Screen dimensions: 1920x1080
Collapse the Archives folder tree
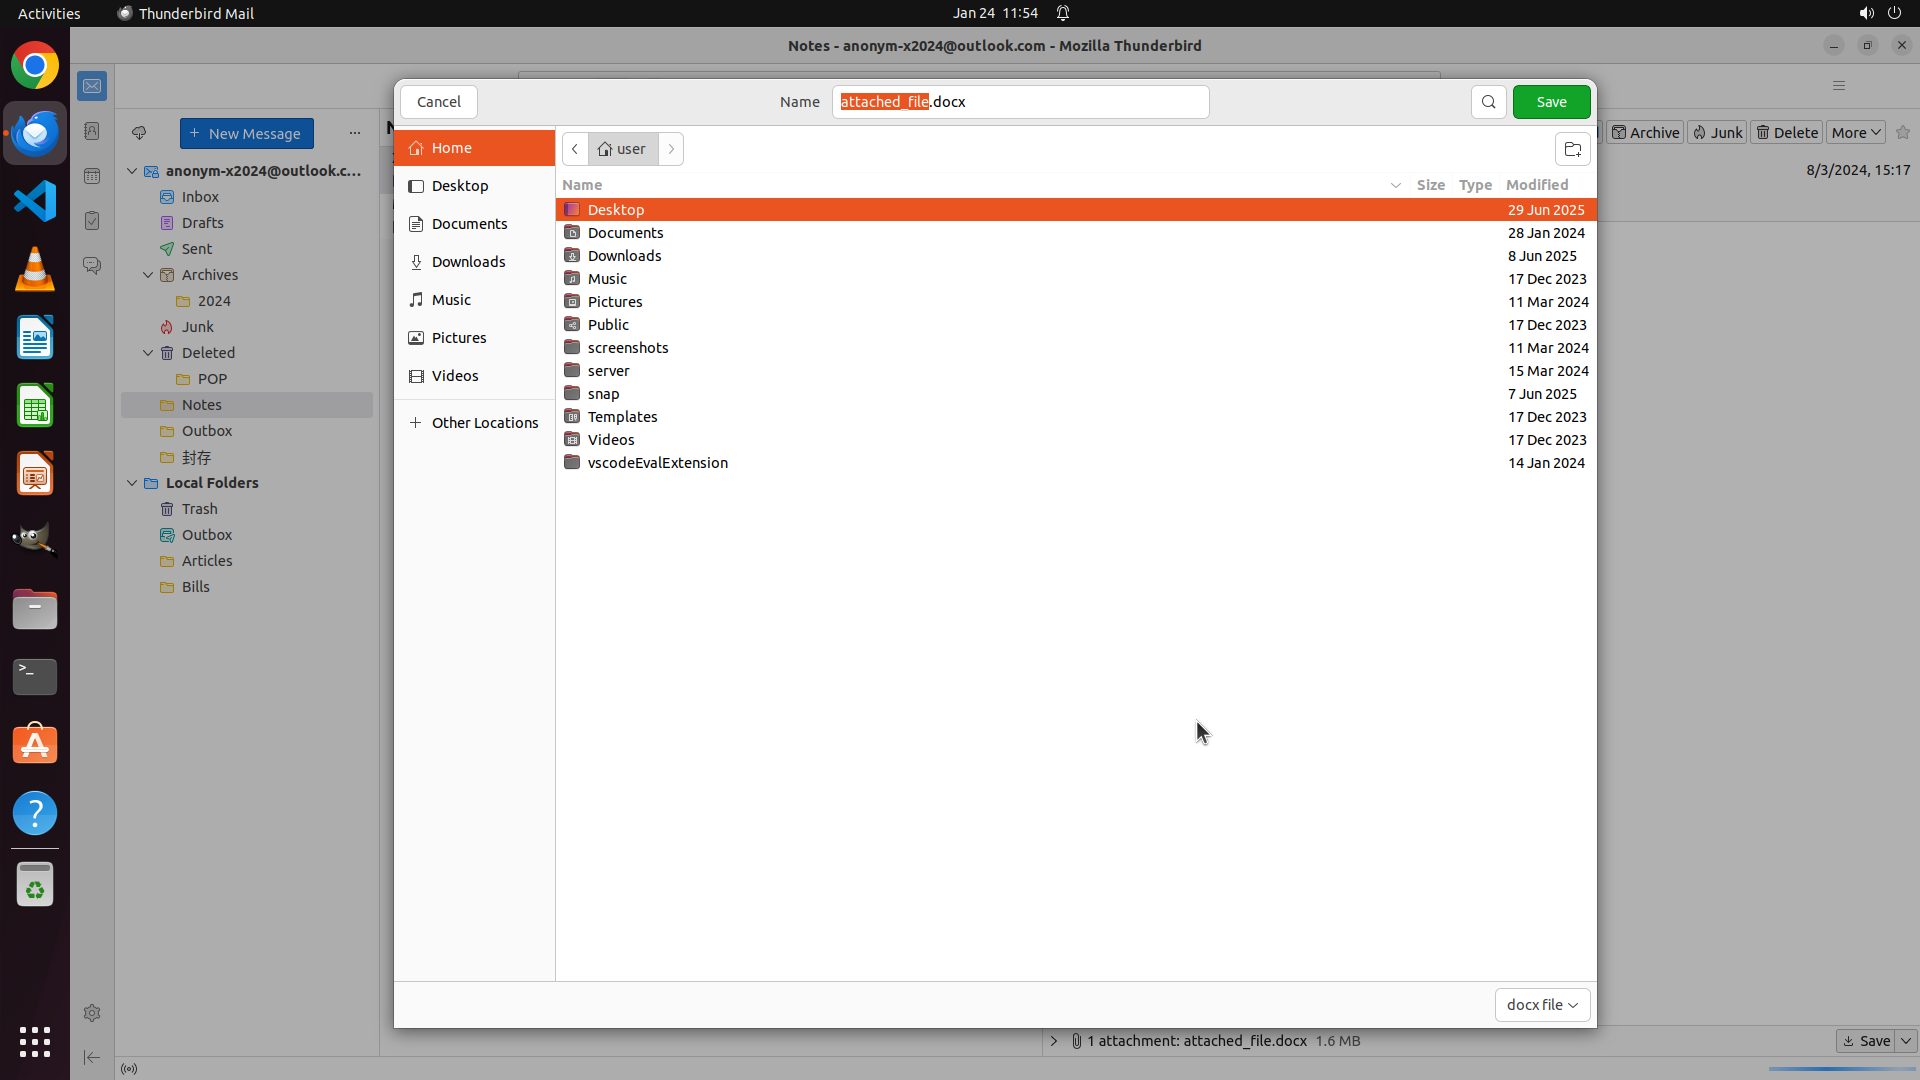[x=148, y=275]
